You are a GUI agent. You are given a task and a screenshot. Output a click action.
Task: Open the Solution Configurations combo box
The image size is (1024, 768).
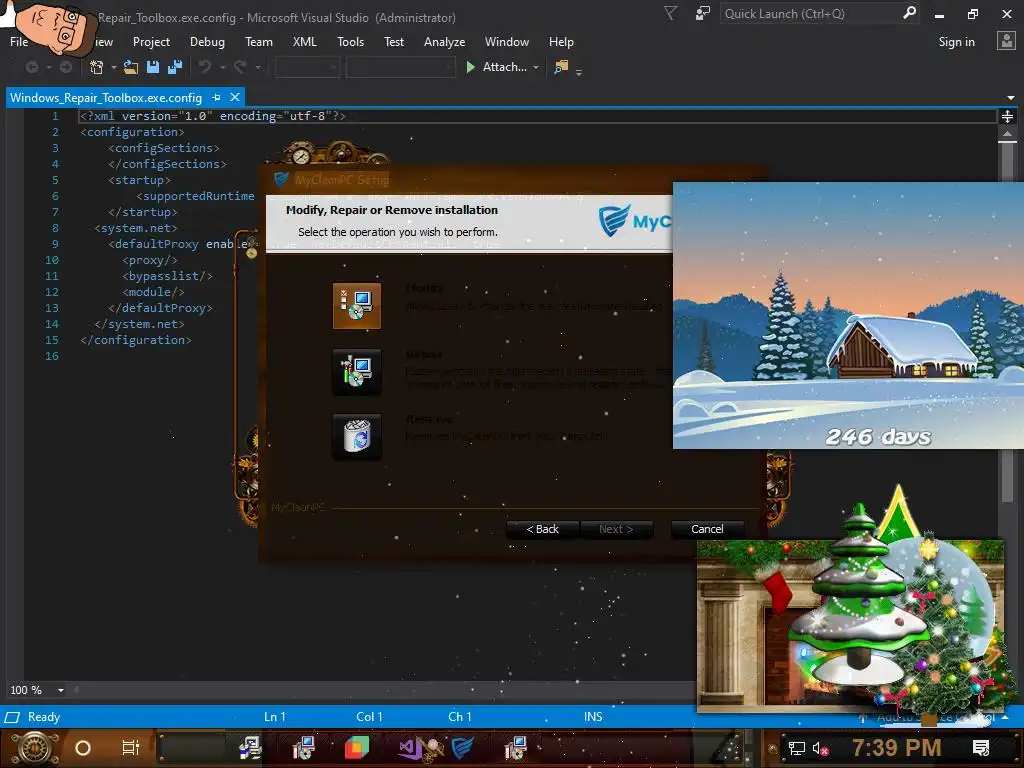[x=307, y=67]
